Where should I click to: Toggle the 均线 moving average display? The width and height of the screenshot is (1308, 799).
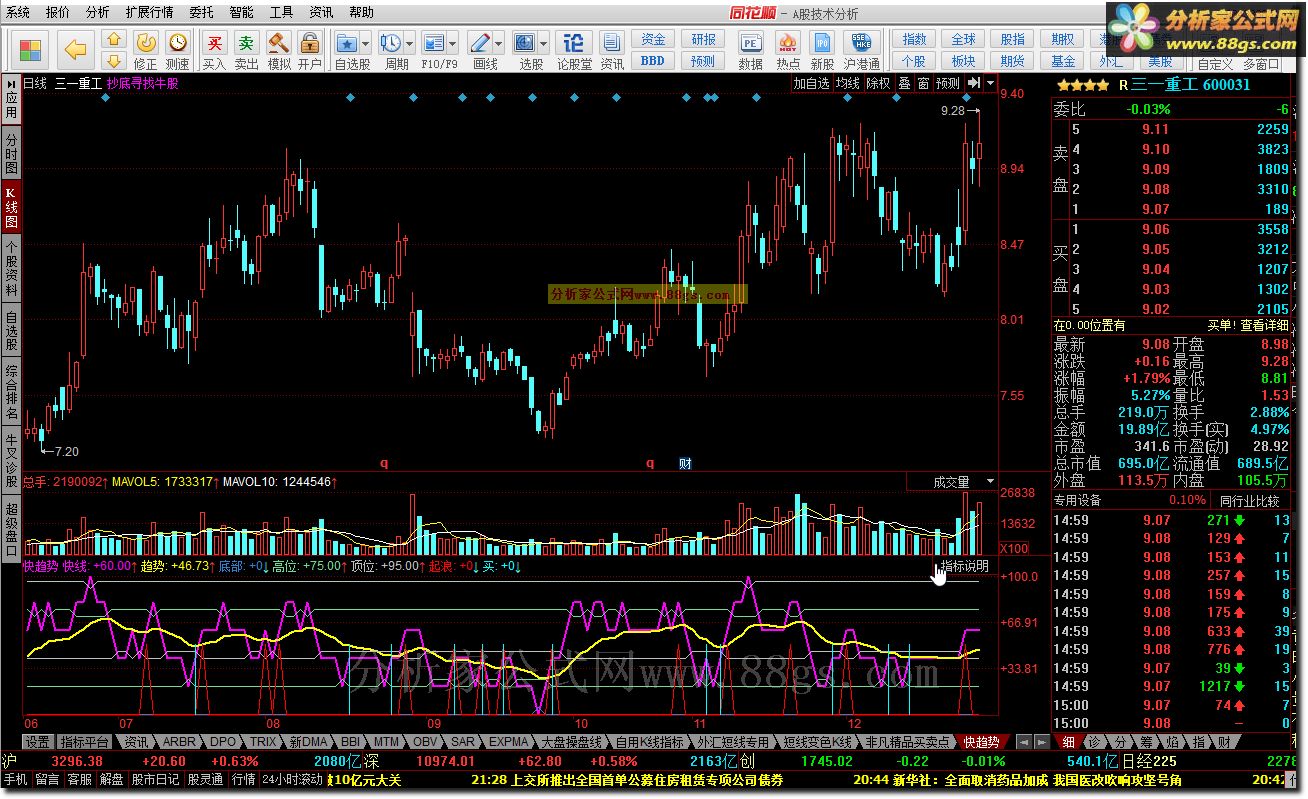[x=848, y=83]
